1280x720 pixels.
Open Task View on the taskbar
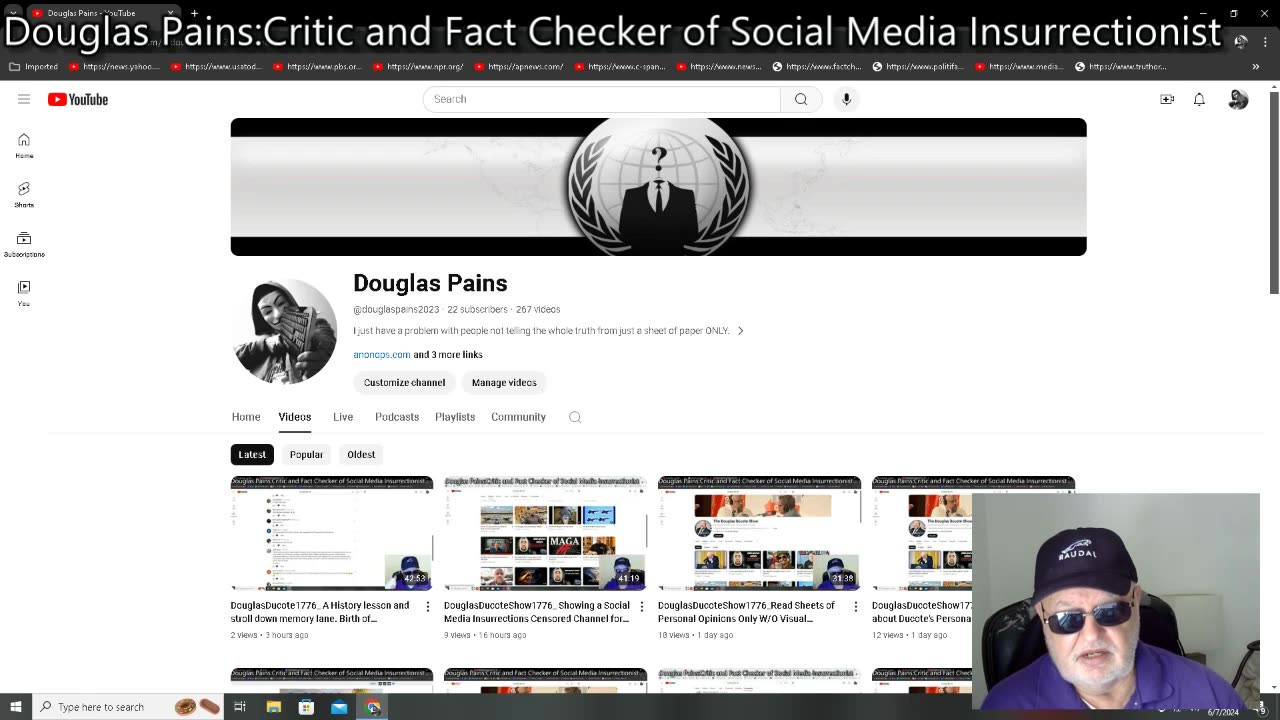click(240, 707)
